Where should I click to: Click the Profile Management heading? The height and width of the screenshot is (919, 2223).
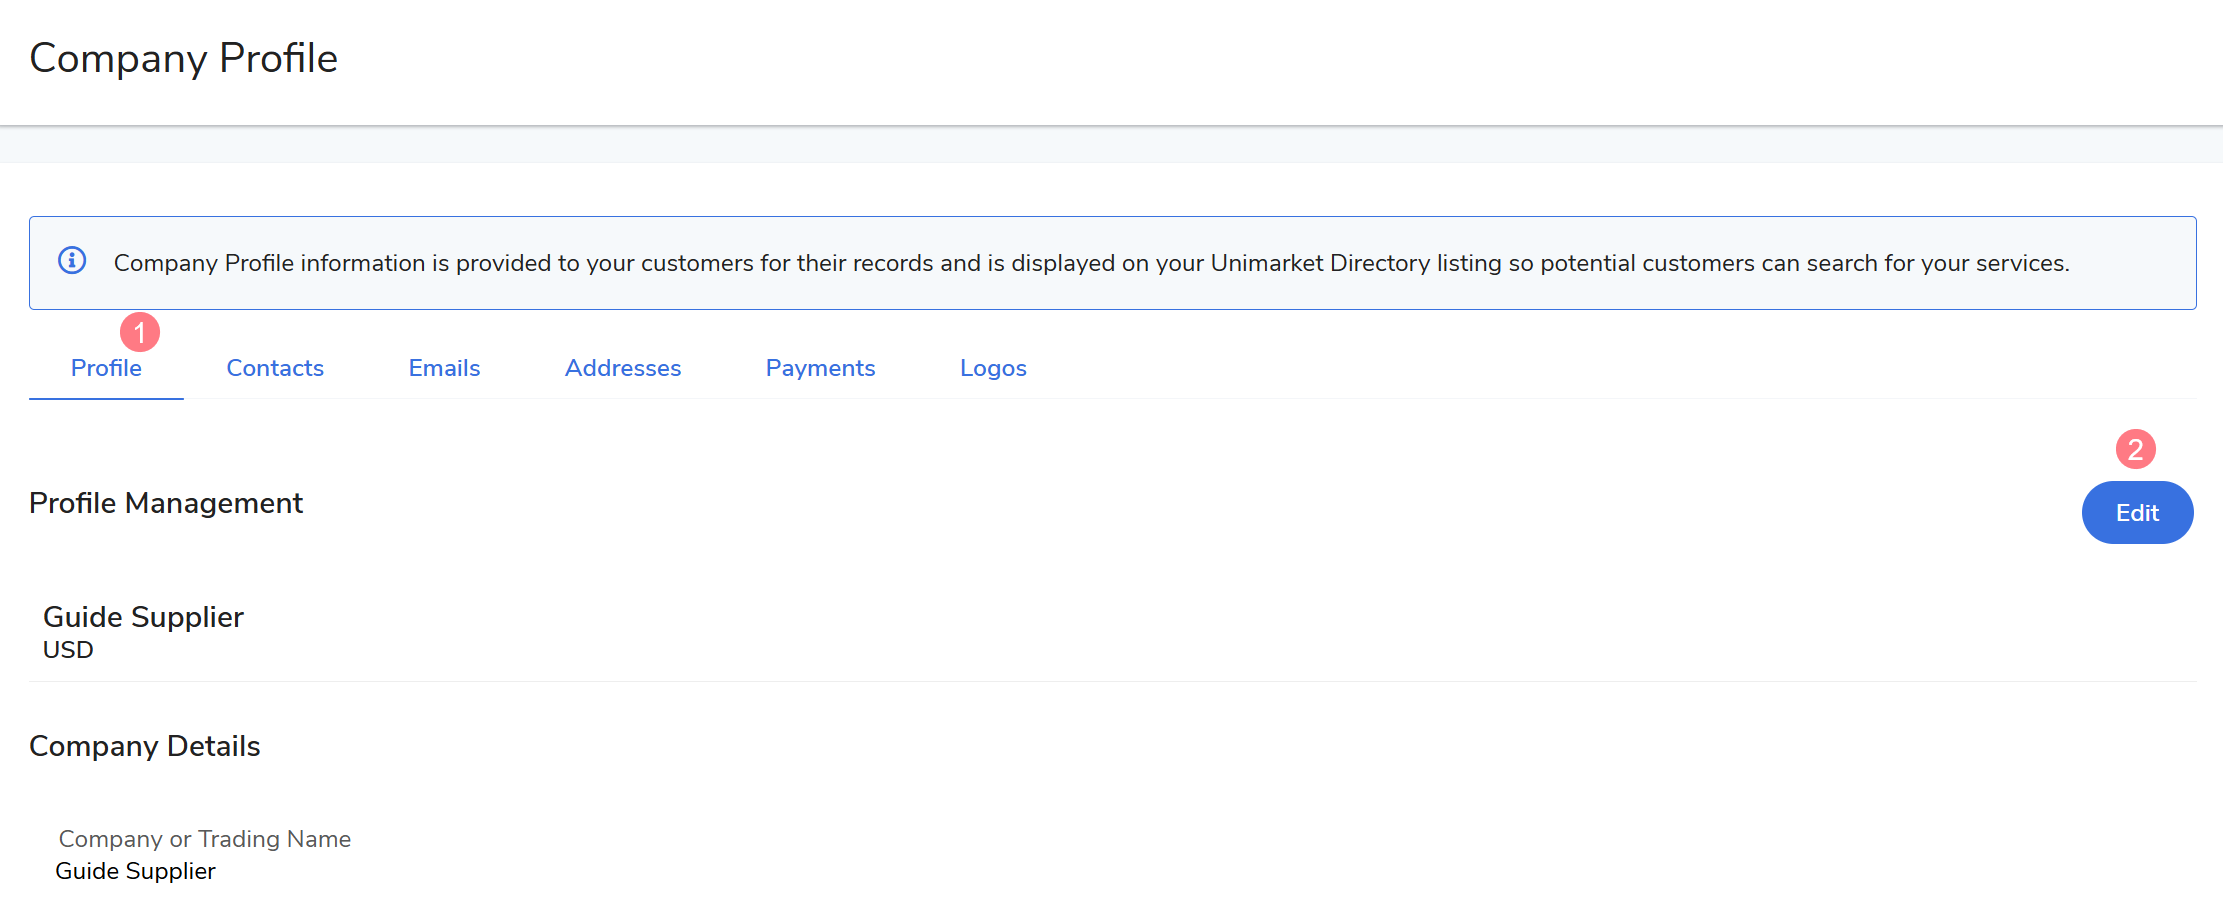coord(166,503)
